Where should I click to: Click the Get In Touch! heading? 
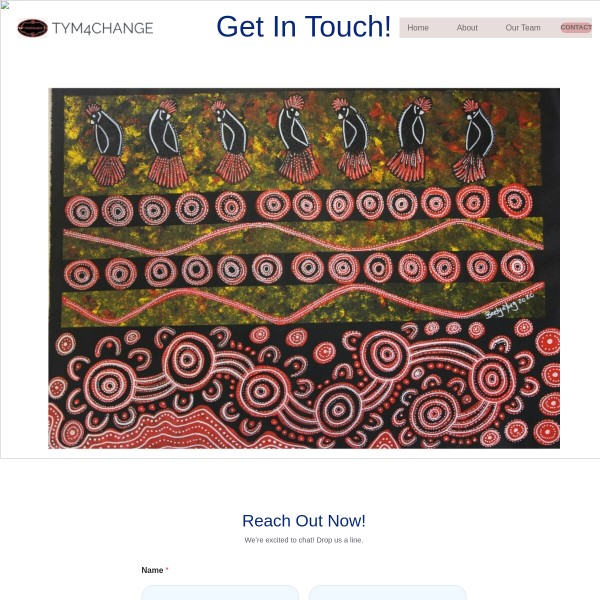[x=303, y=27]
